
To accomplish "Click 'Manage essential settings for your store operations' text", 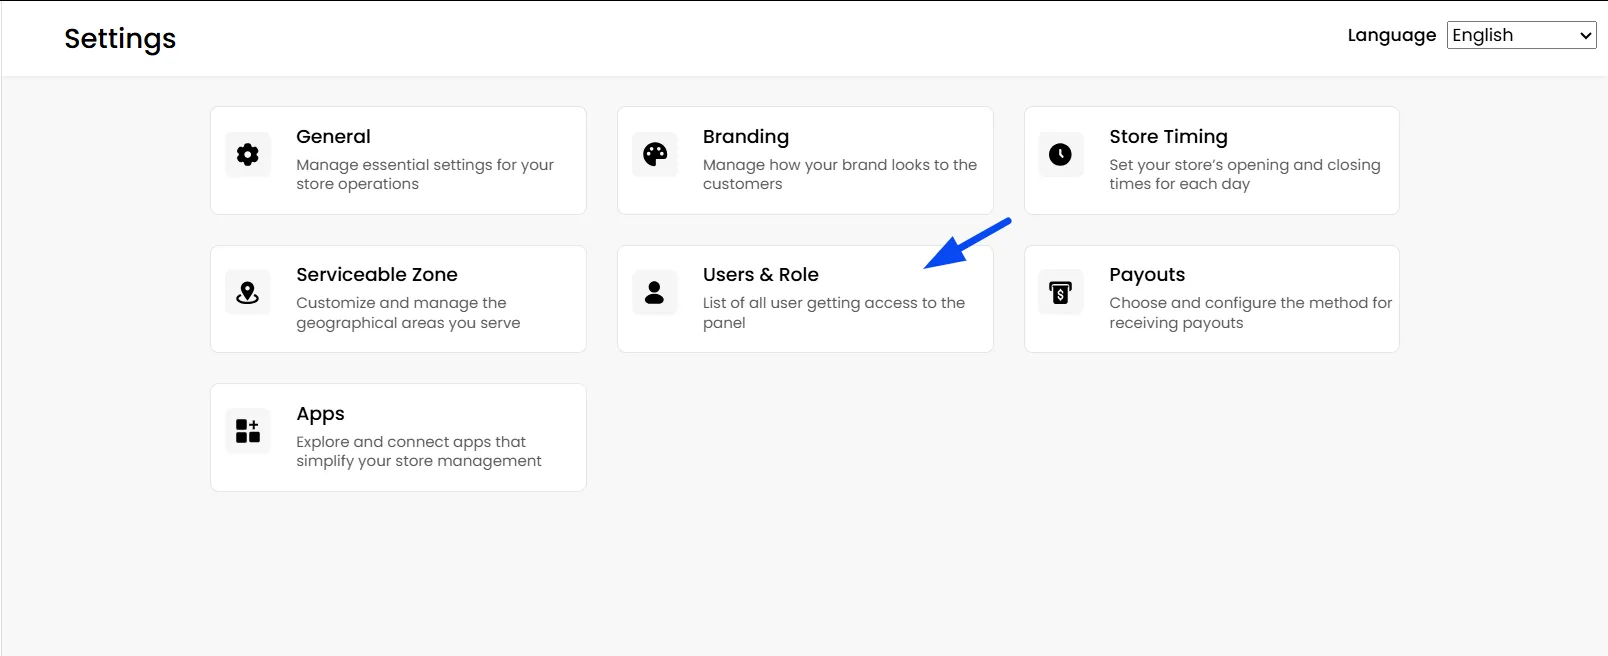I will (x=425, y=174).
